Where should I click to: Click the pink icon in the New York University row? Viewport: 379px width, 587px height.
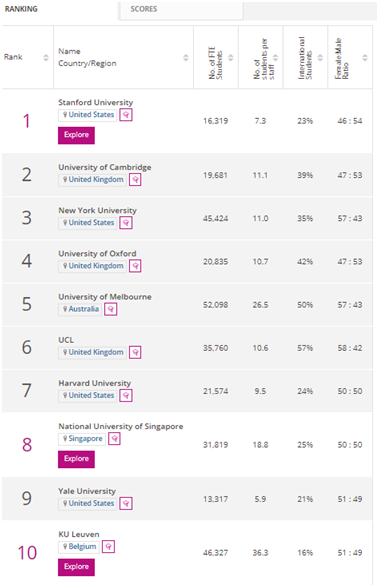(126, 223)
